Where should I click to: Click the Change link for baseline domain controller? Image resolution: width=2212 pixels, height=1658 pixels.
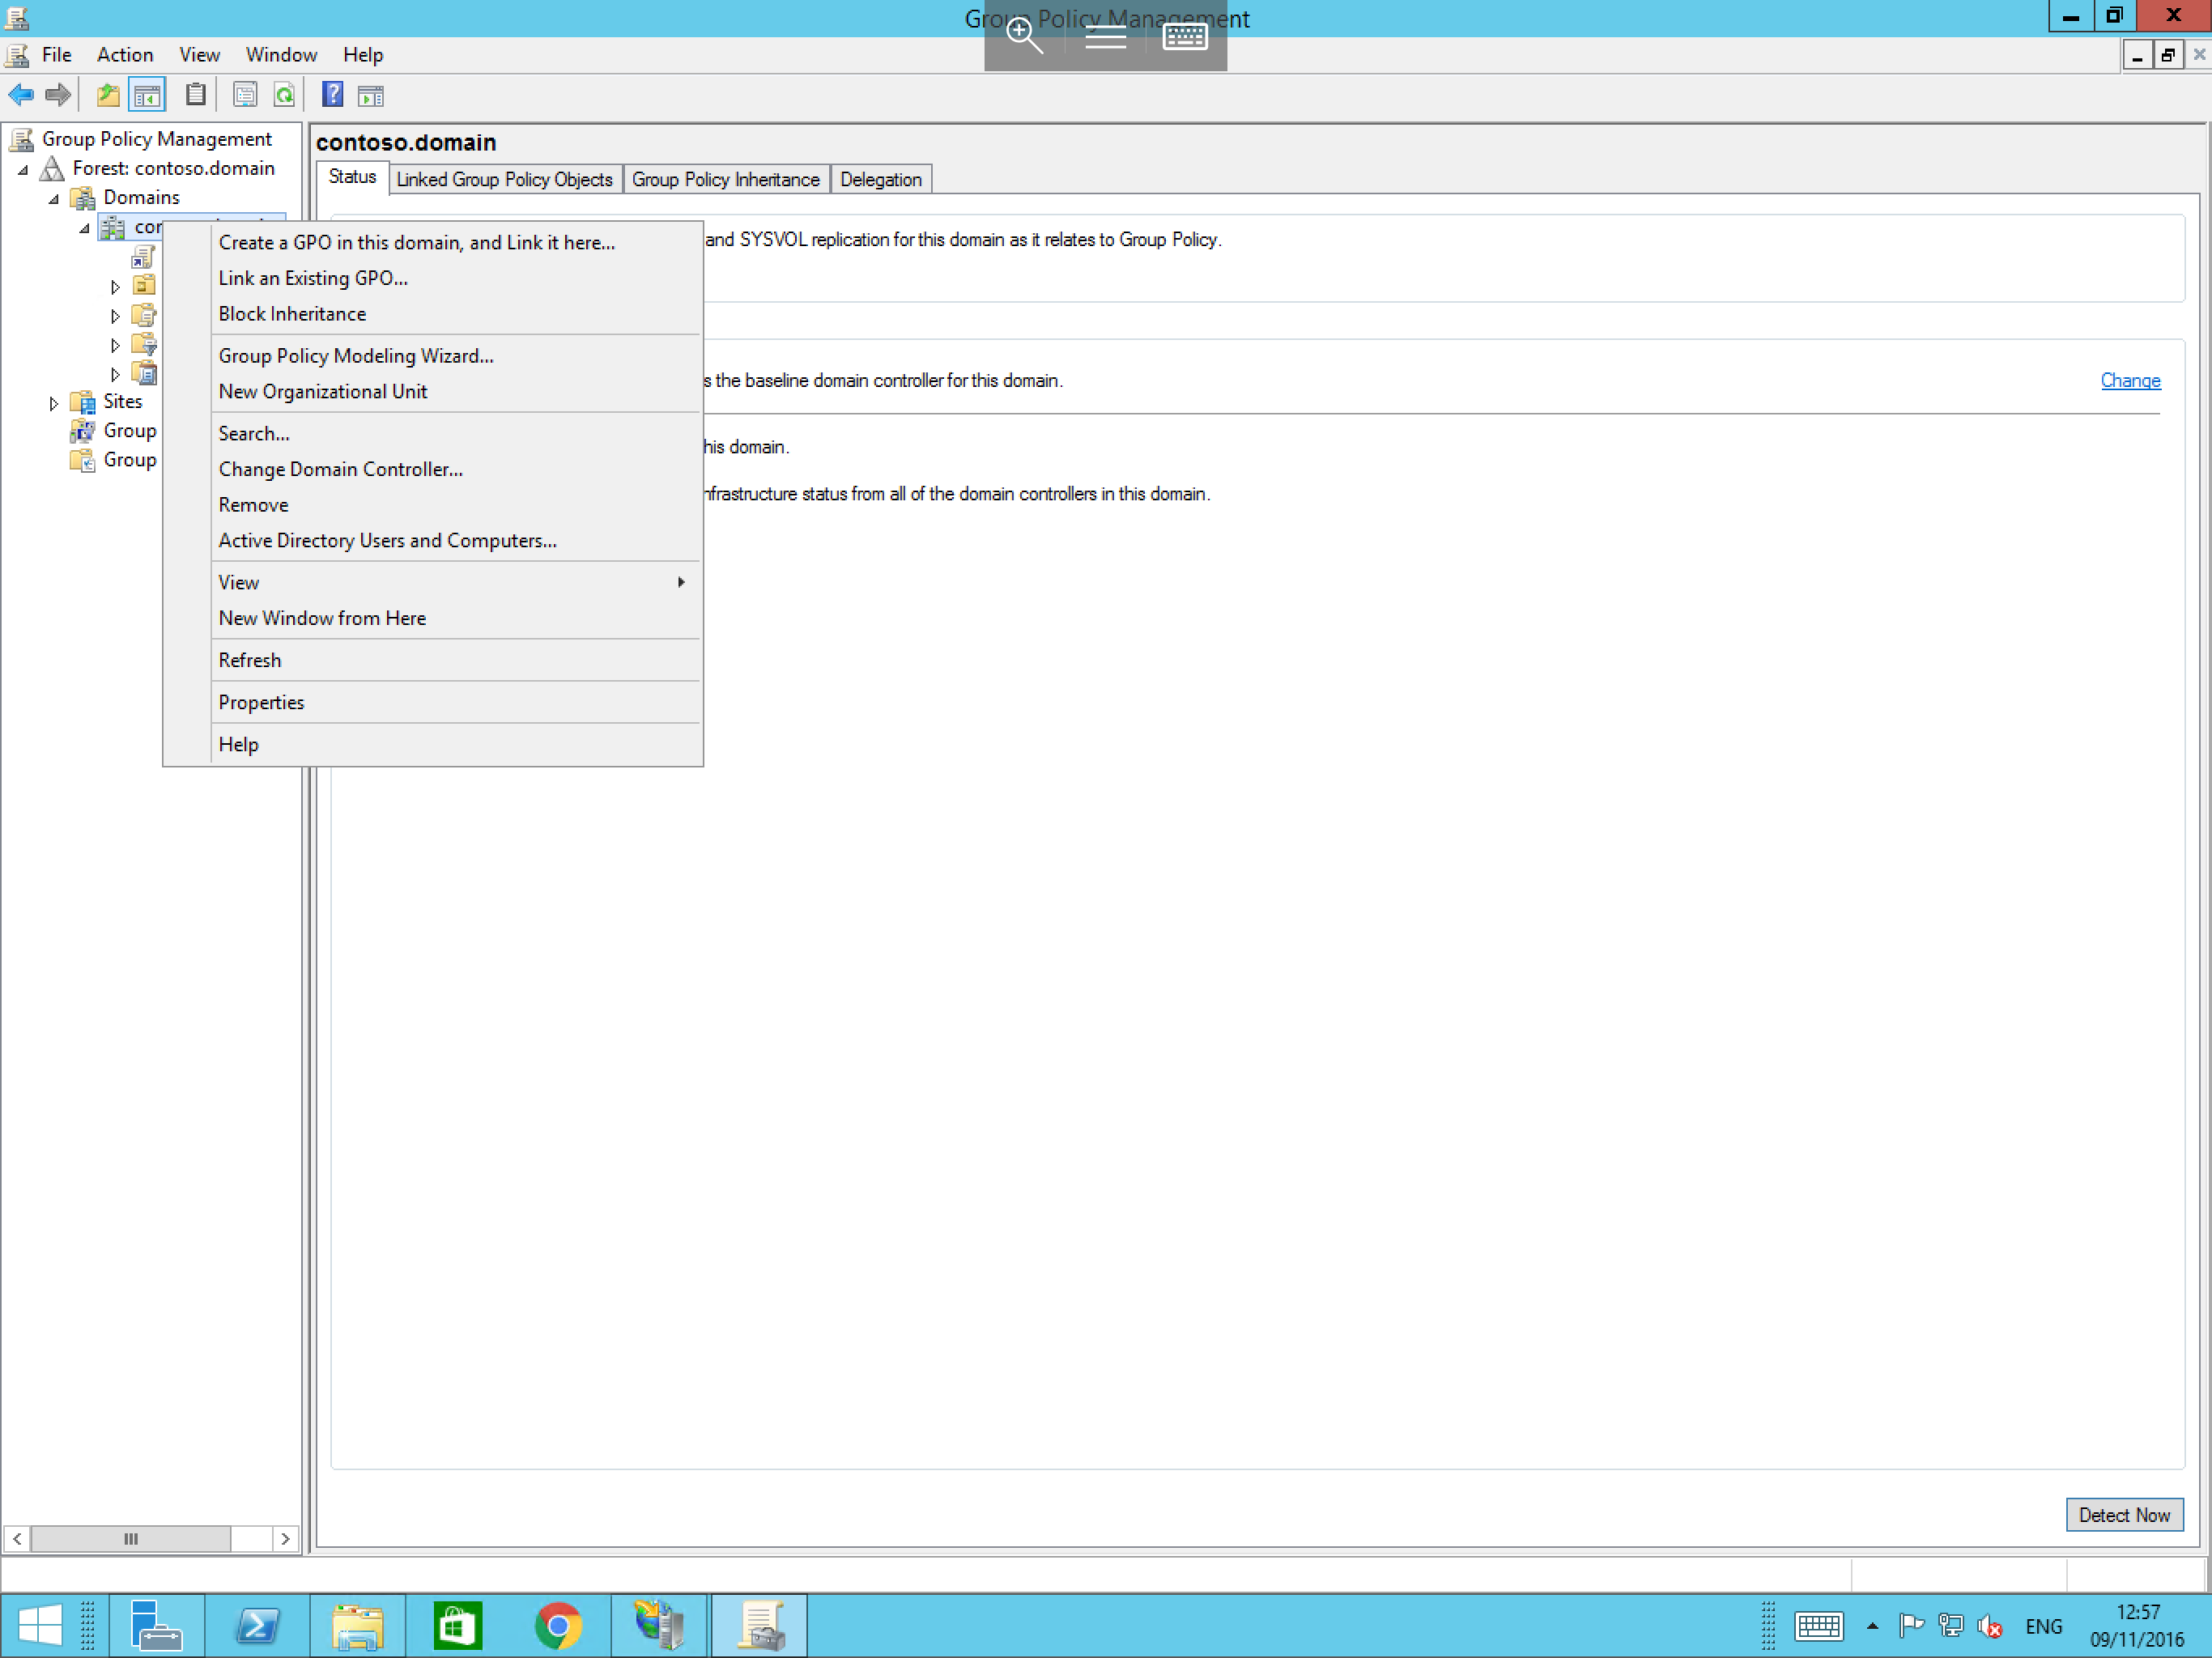coord(2130,381)
